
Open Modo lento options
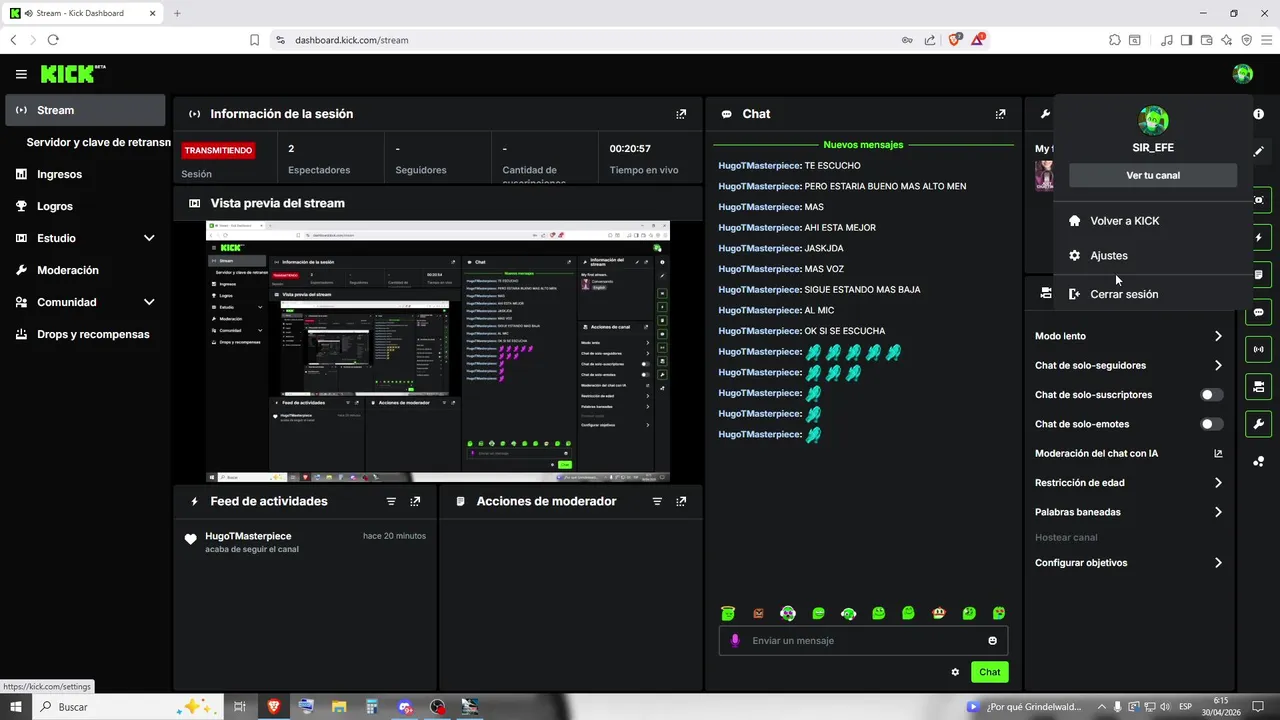[x=1128, y=336]
